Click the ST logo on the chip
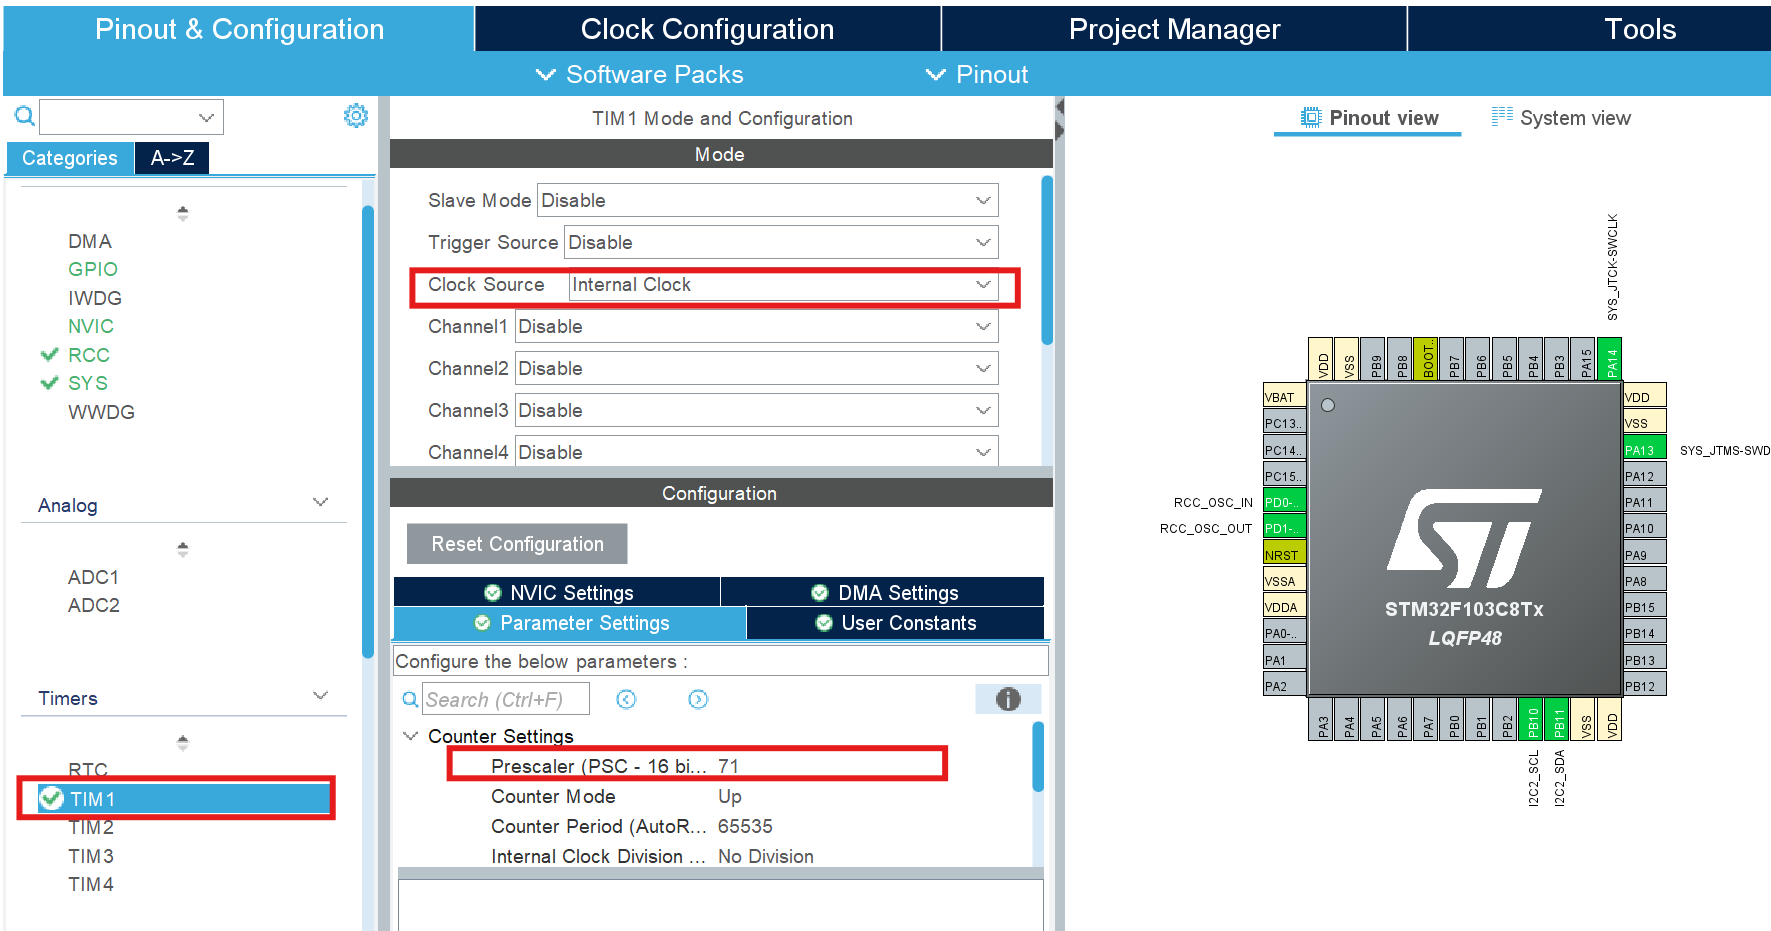 (1464, 538)
